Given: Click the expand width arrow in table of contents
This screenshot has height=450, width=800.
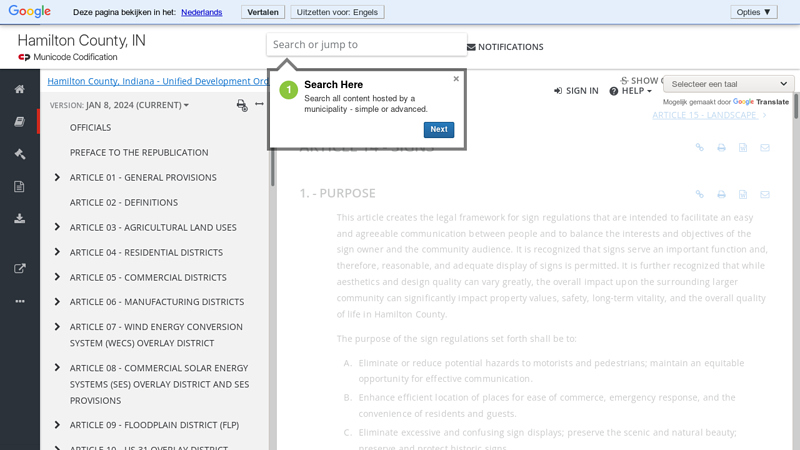Looking at the screenshot, I should click(x=259, y=104).
